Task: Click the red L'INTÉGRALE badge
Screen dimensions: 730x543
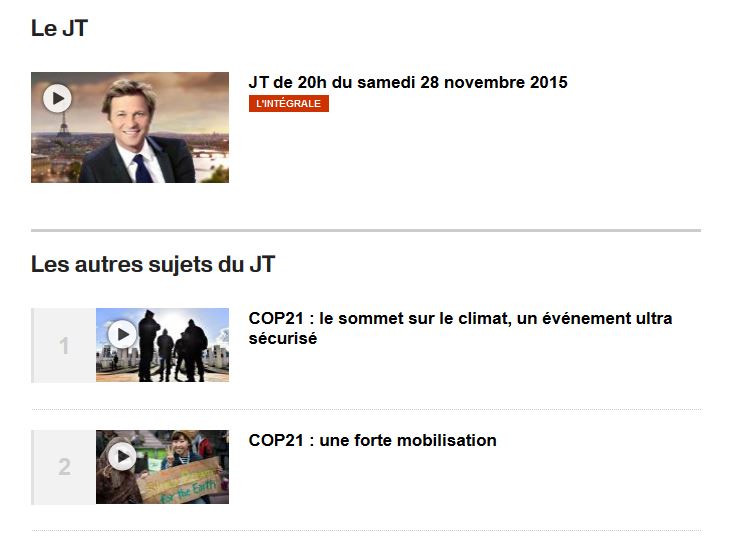Action: pyautogui.click(x=289, y=103)
